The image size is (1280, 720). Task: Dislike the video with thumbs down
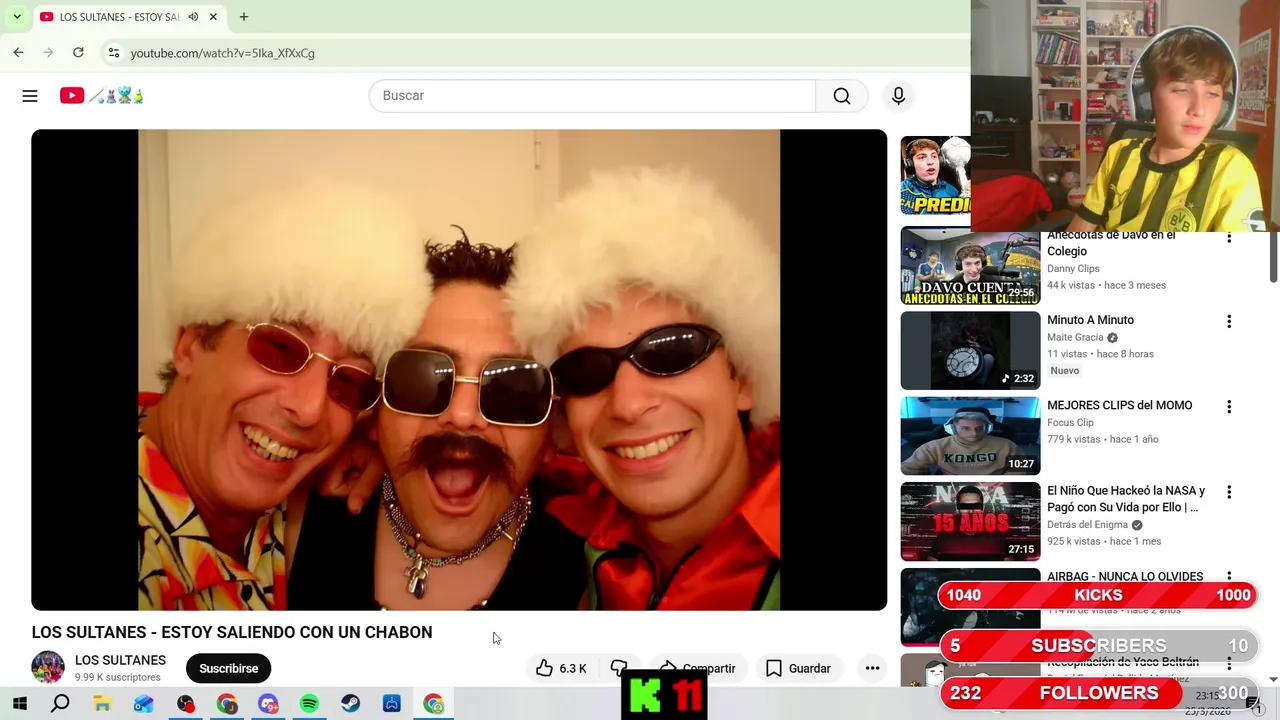(619, 668)
